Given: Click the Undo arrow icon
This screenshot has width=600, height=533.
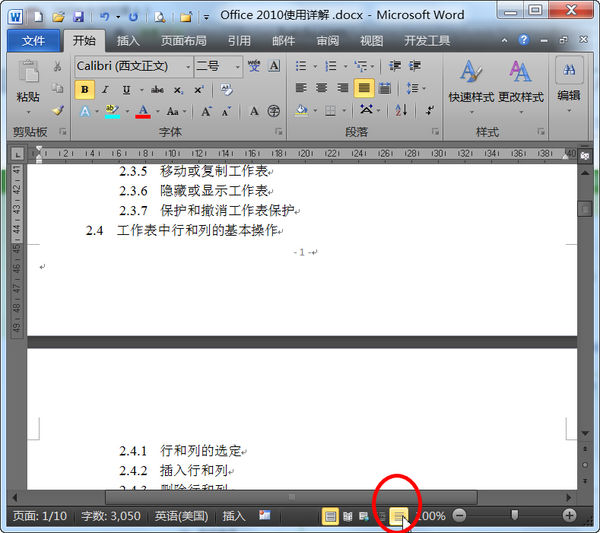Looking at the screenshot, I should (104, 16).
